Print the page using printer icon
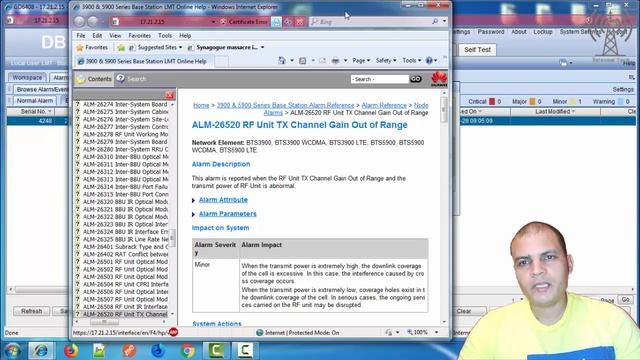640x360 pixels. 335,60
